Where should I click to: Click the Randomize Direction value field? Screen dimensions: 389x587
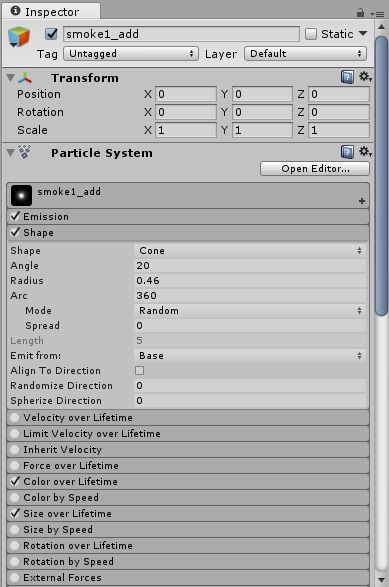[x=250, y=385]
